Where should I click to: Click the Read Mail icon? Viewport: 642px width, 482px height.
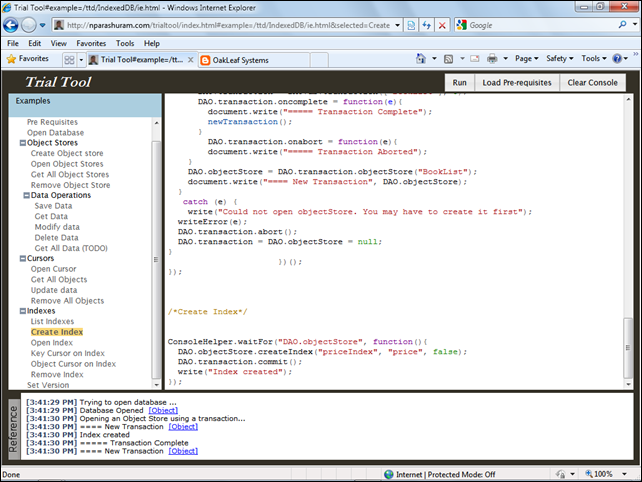click(475, 59)
